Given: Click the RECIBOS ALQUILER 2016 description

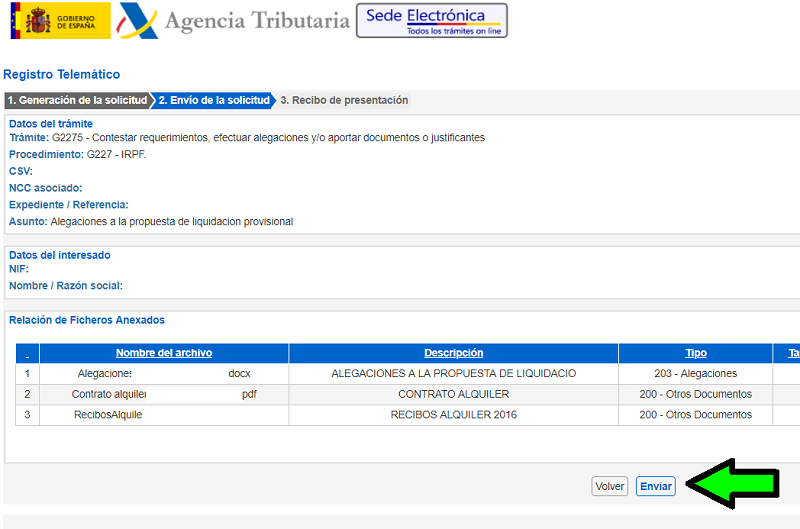Looking at the screenshot, I should click(453, 414).
